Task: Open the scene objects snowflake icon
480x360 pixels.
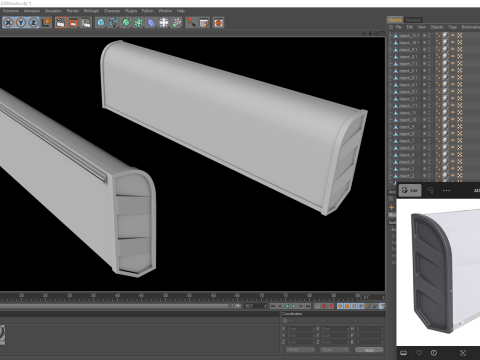Action: point(164,23)
